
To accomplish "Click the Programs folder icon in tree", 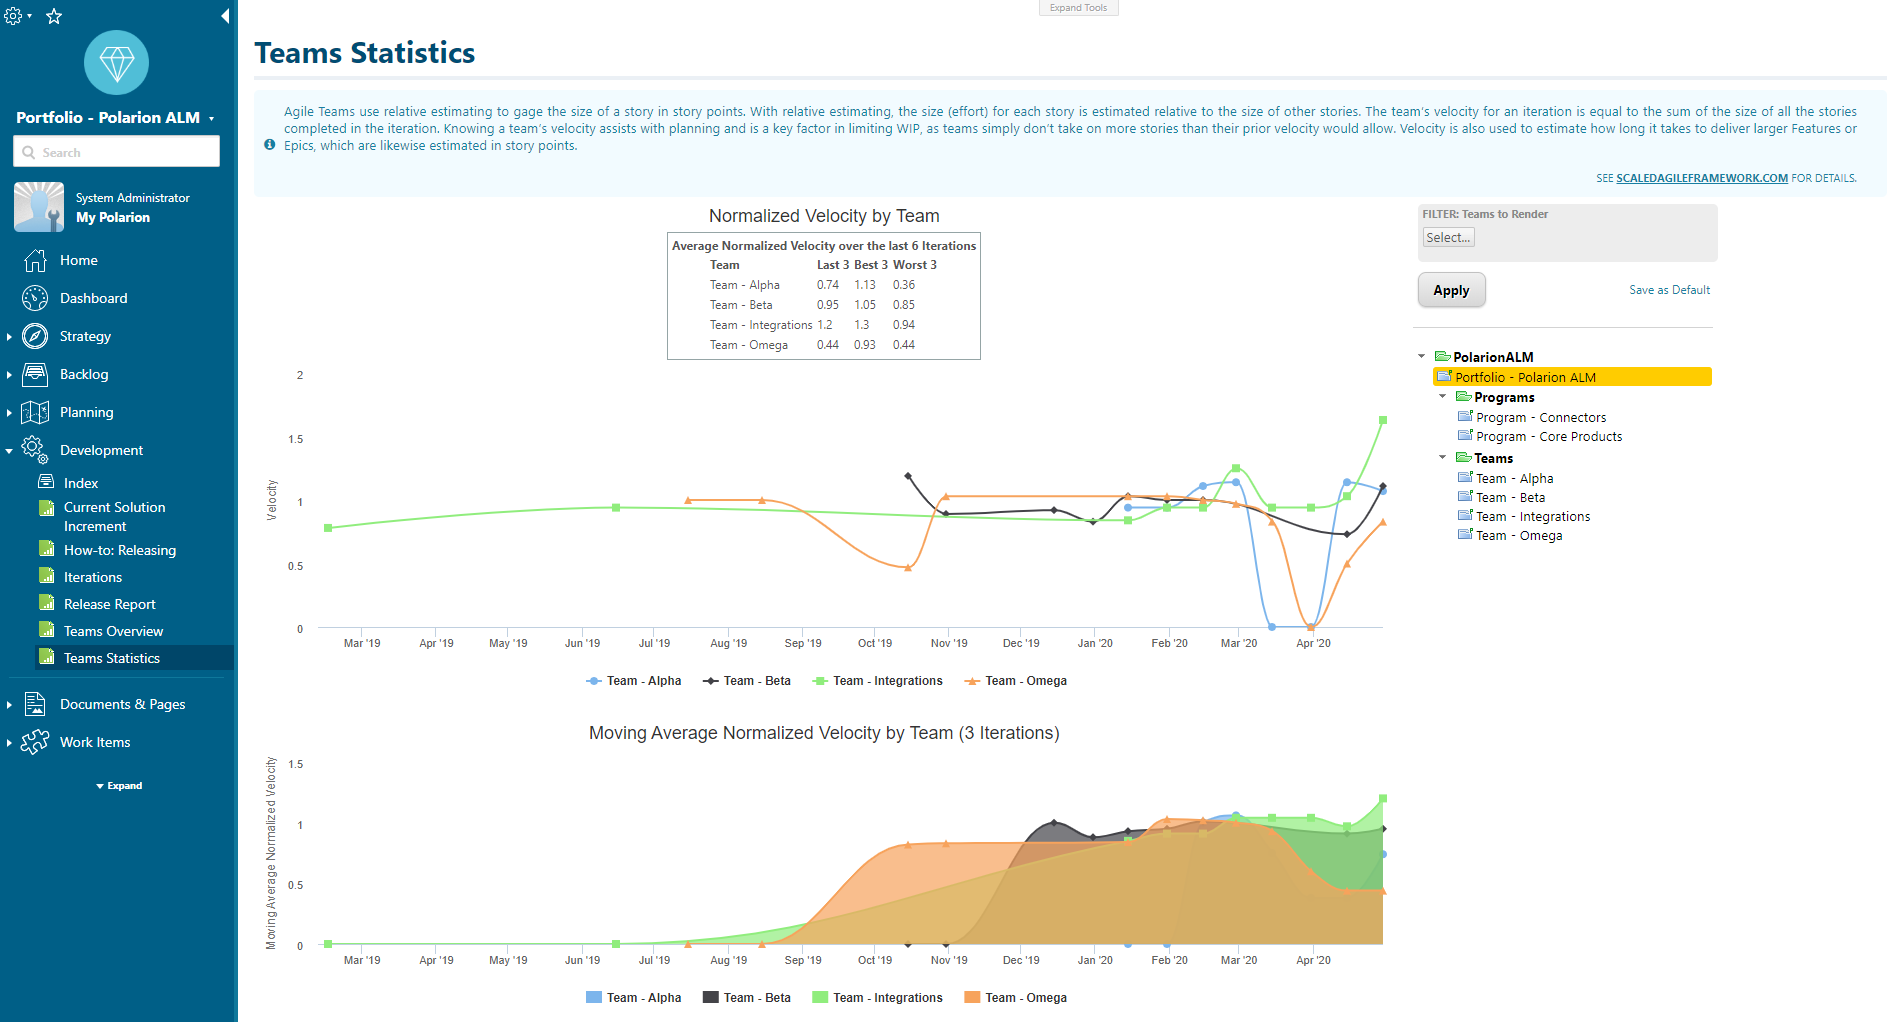I will pyautogui.click(x=1464, y=397).
